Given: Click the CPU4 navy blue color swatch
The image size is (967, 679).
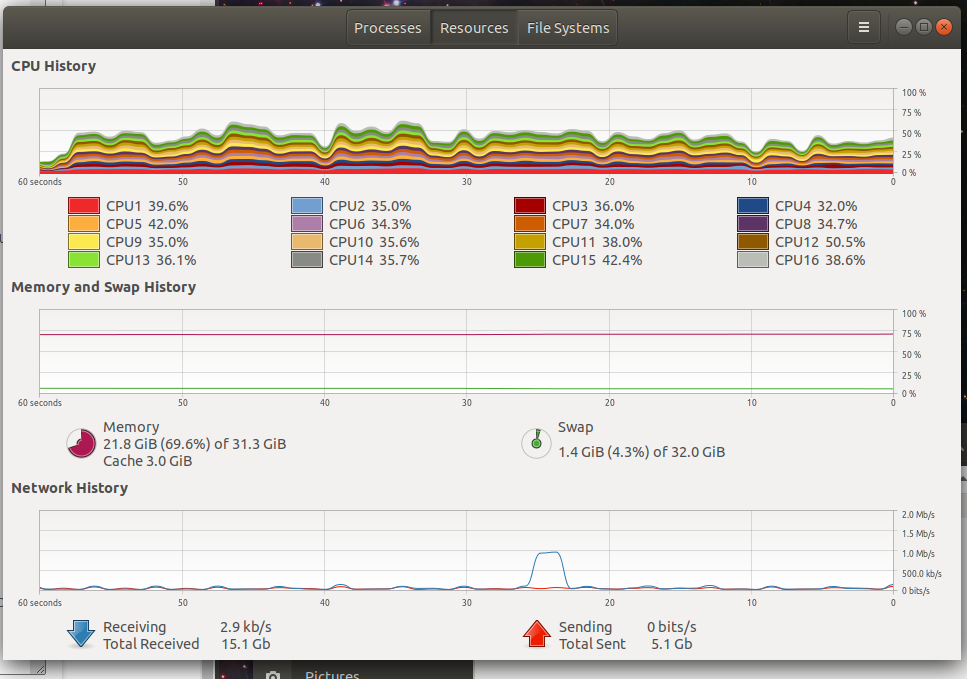Looking at the screenshot, I should pyautogui.click(x=753, y=206).
